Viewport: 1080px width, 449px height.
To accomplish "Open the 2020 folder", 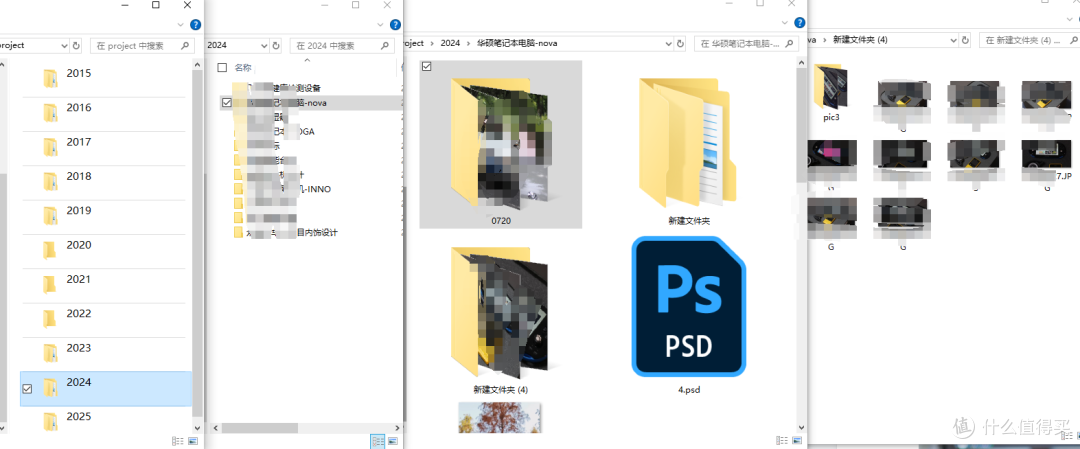I will point(103,251).
